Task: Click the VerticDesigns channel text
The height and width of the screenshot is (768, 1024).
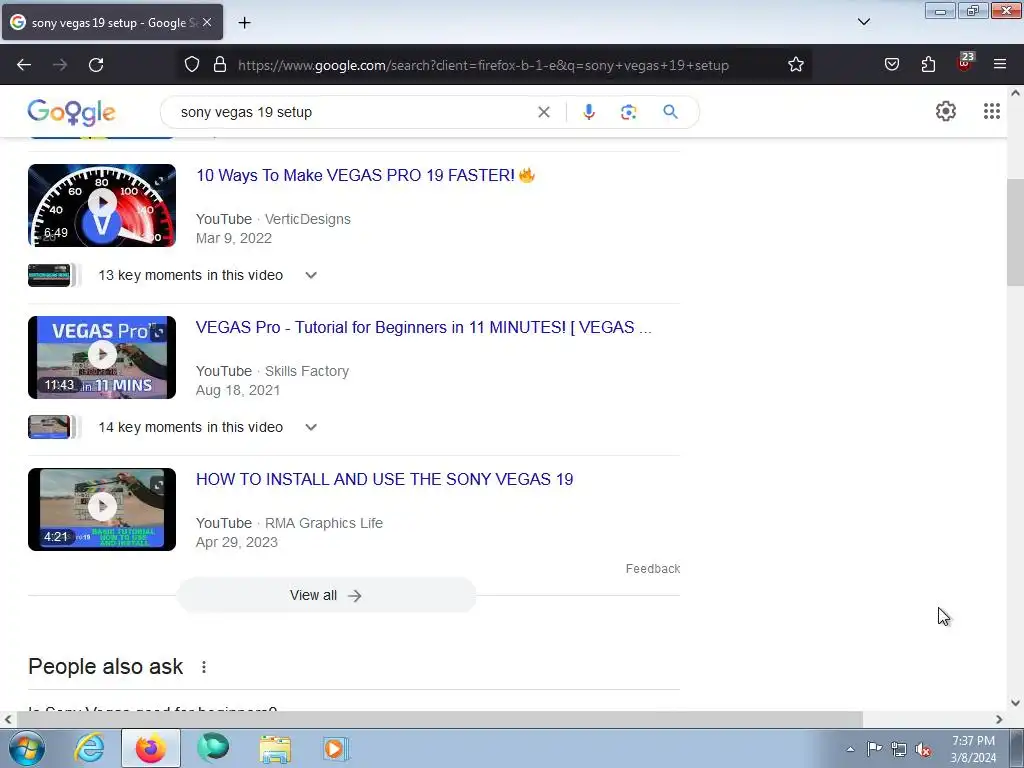Action: pos(308,219)
